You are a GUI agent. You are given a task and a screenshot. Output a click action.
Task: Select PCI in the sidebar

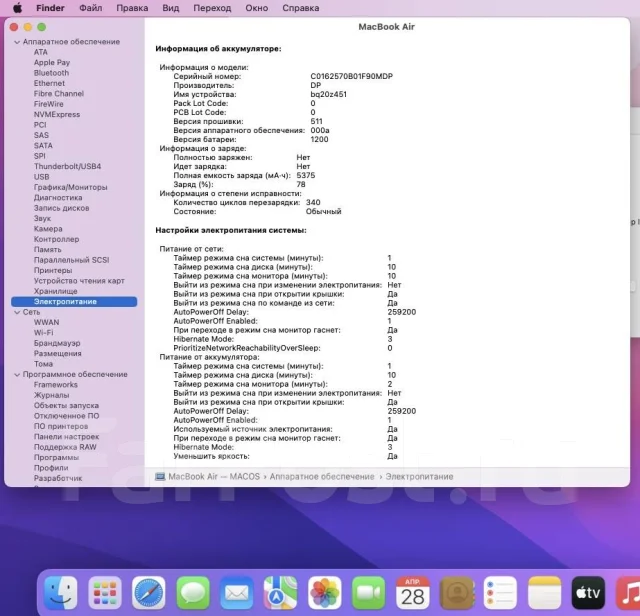(x=40, y=125)
